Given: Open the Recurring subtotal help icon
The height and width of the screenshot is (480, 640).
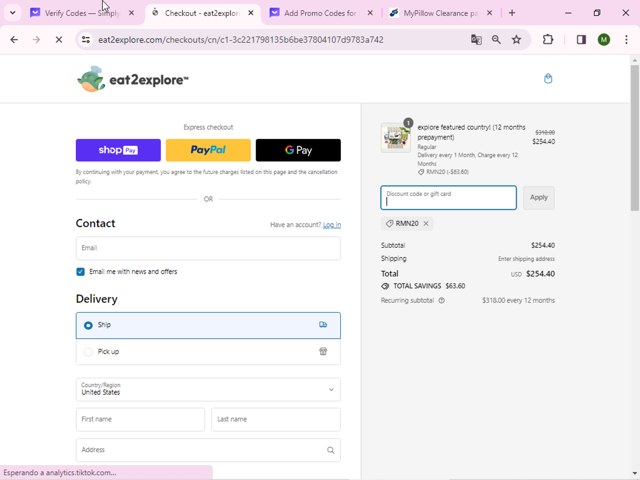Looking at the screenshot, I should [442, 300].
